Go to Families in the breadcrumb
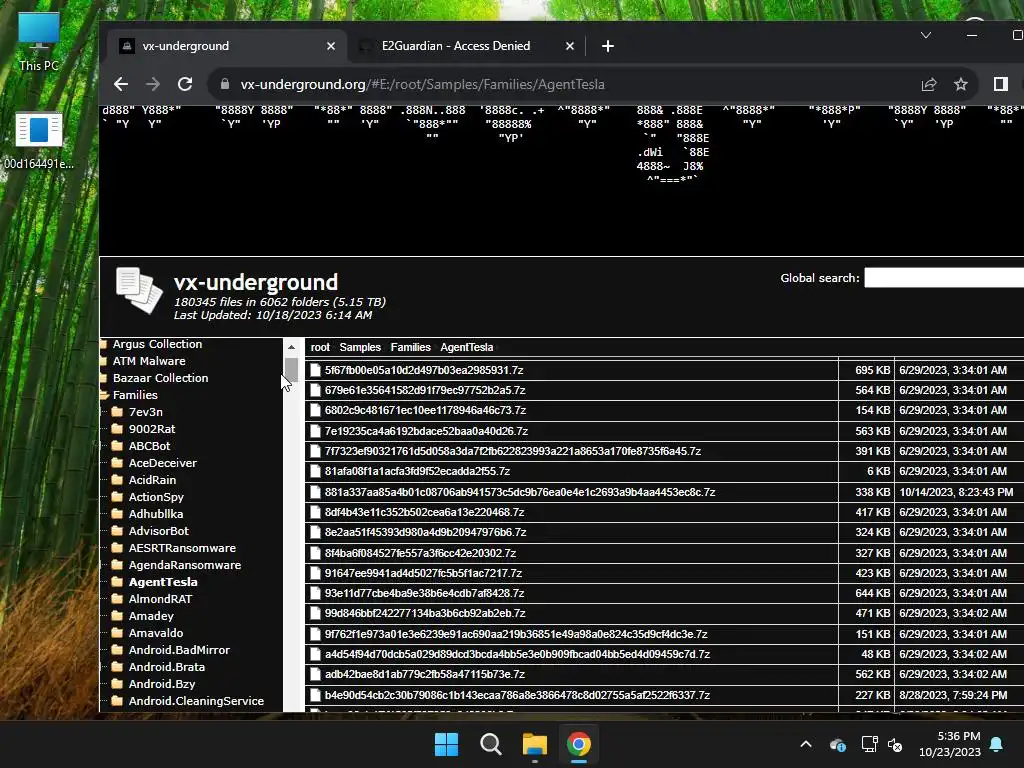 click(411, 347)
